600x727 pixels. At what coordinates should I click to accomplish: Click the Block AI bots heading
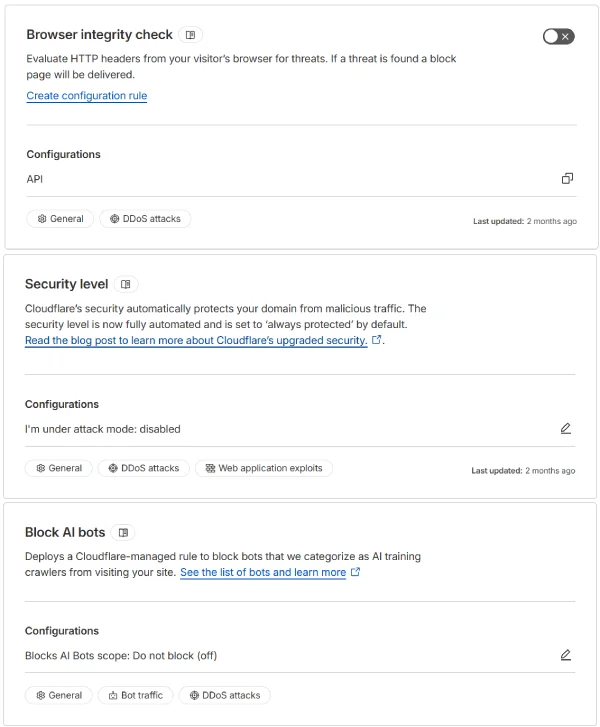[x=65, y=532]
